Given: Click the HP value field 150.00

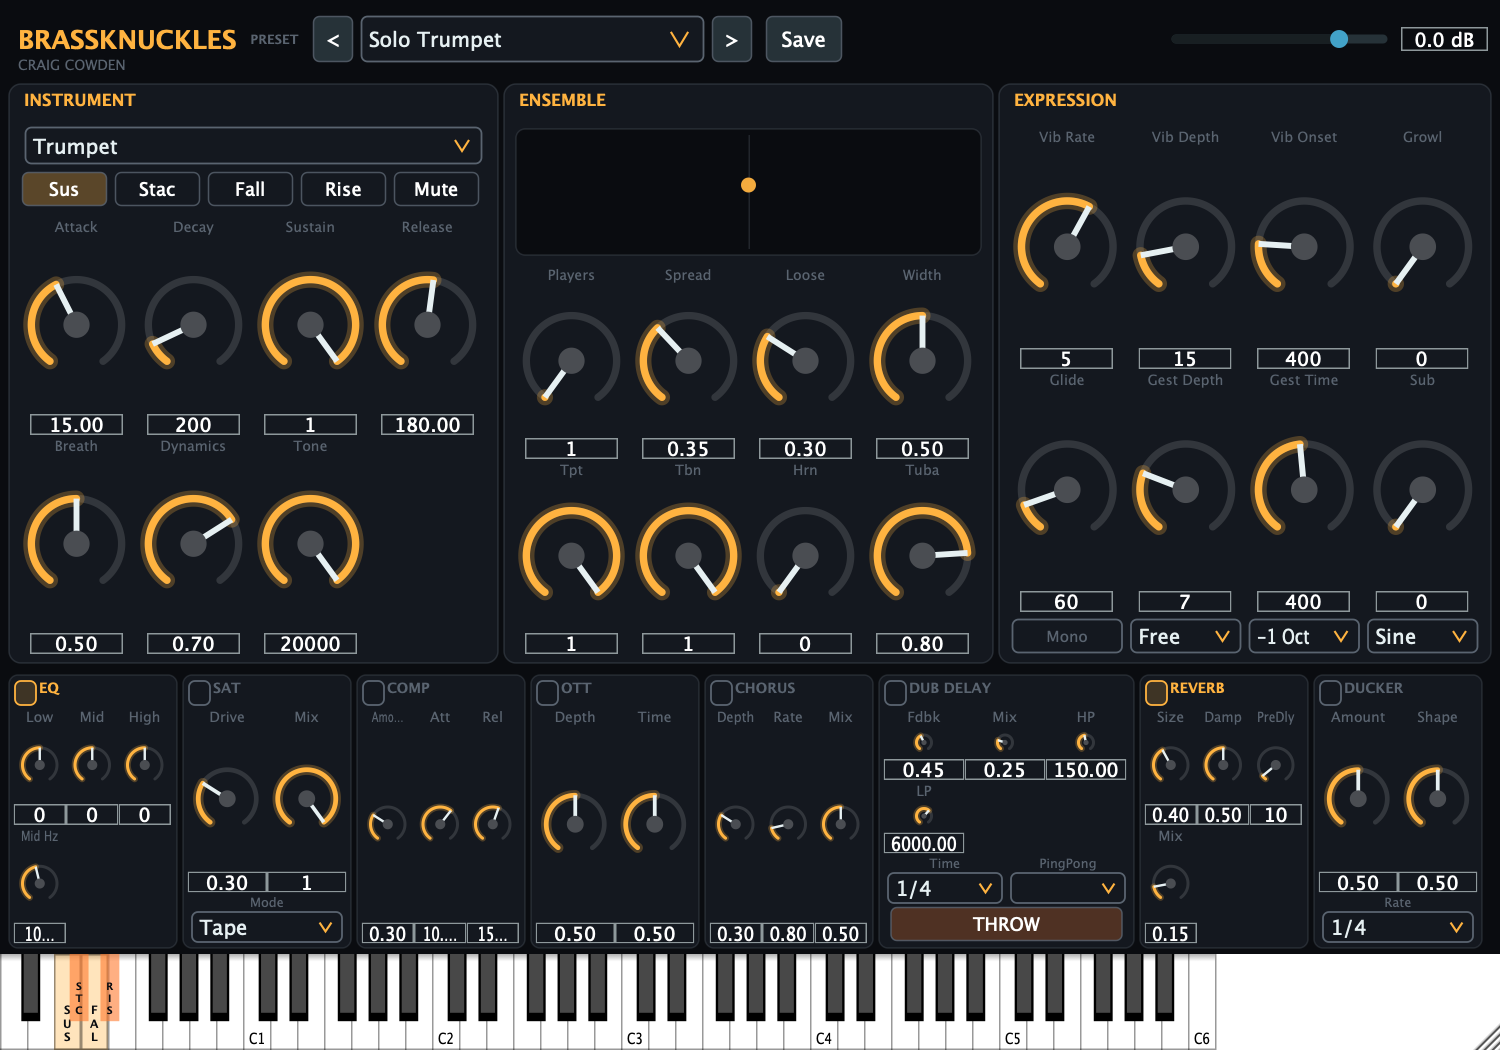Looking at the screenshot, I should click(x=1086, y=770).
